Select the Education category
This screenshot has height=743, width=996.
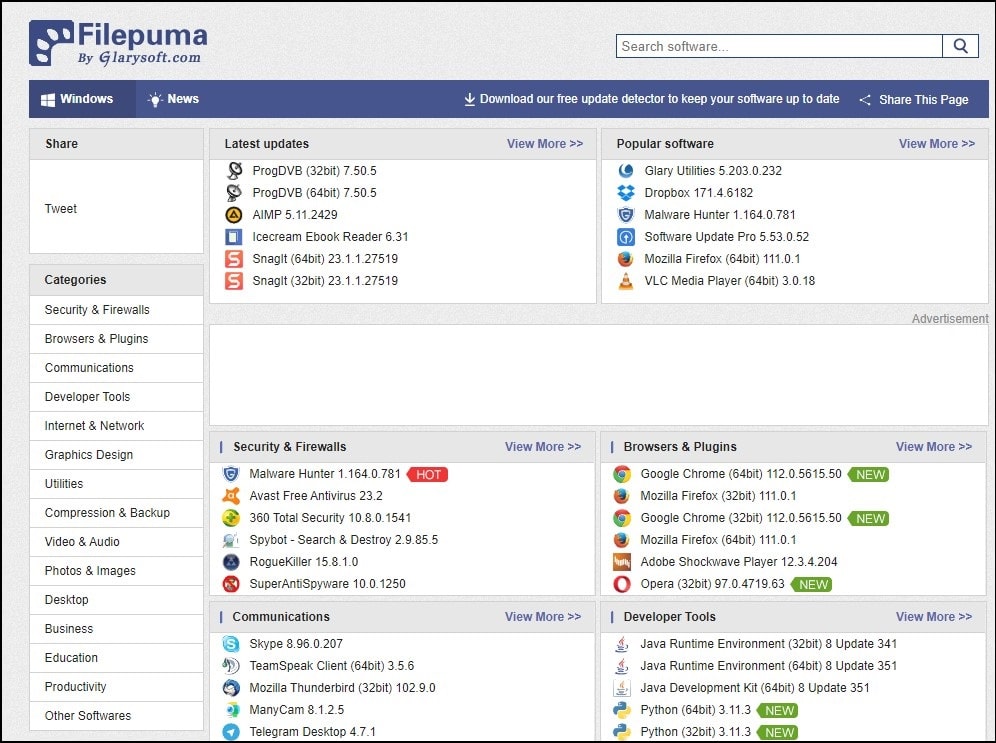[116, 658]
